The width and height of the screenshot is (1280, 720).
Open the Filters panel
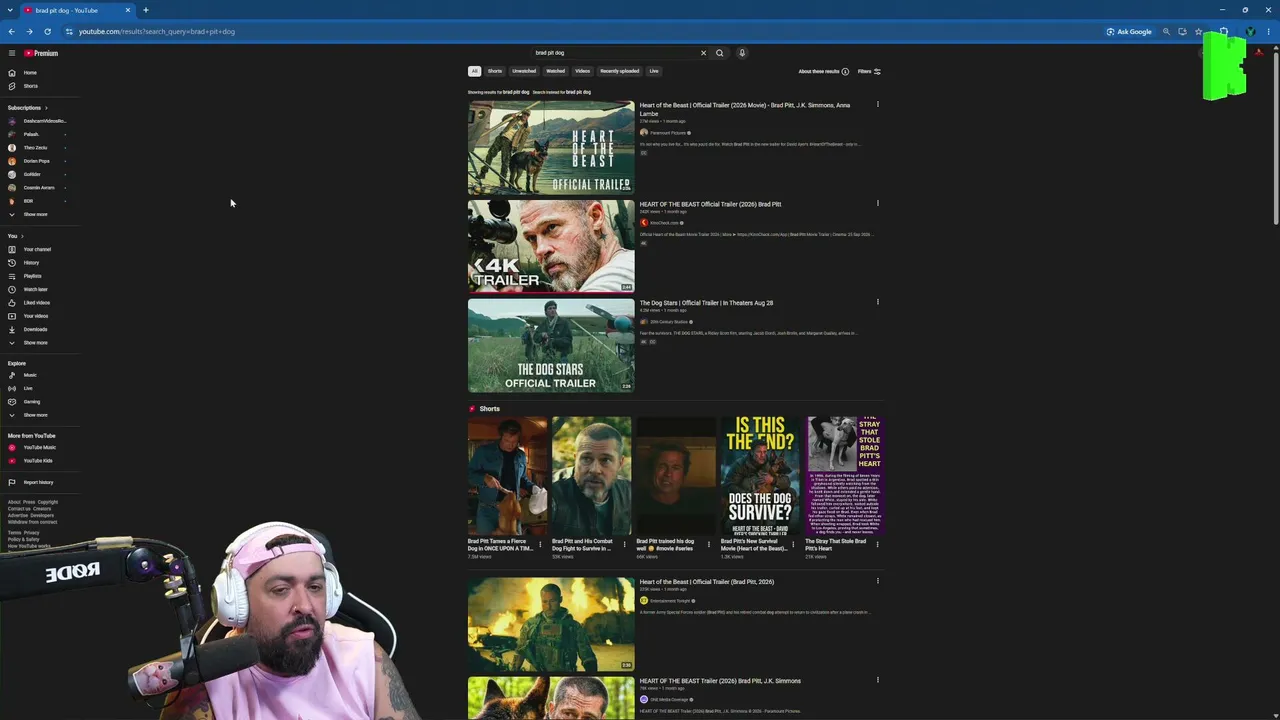click(x=869, y=71)
